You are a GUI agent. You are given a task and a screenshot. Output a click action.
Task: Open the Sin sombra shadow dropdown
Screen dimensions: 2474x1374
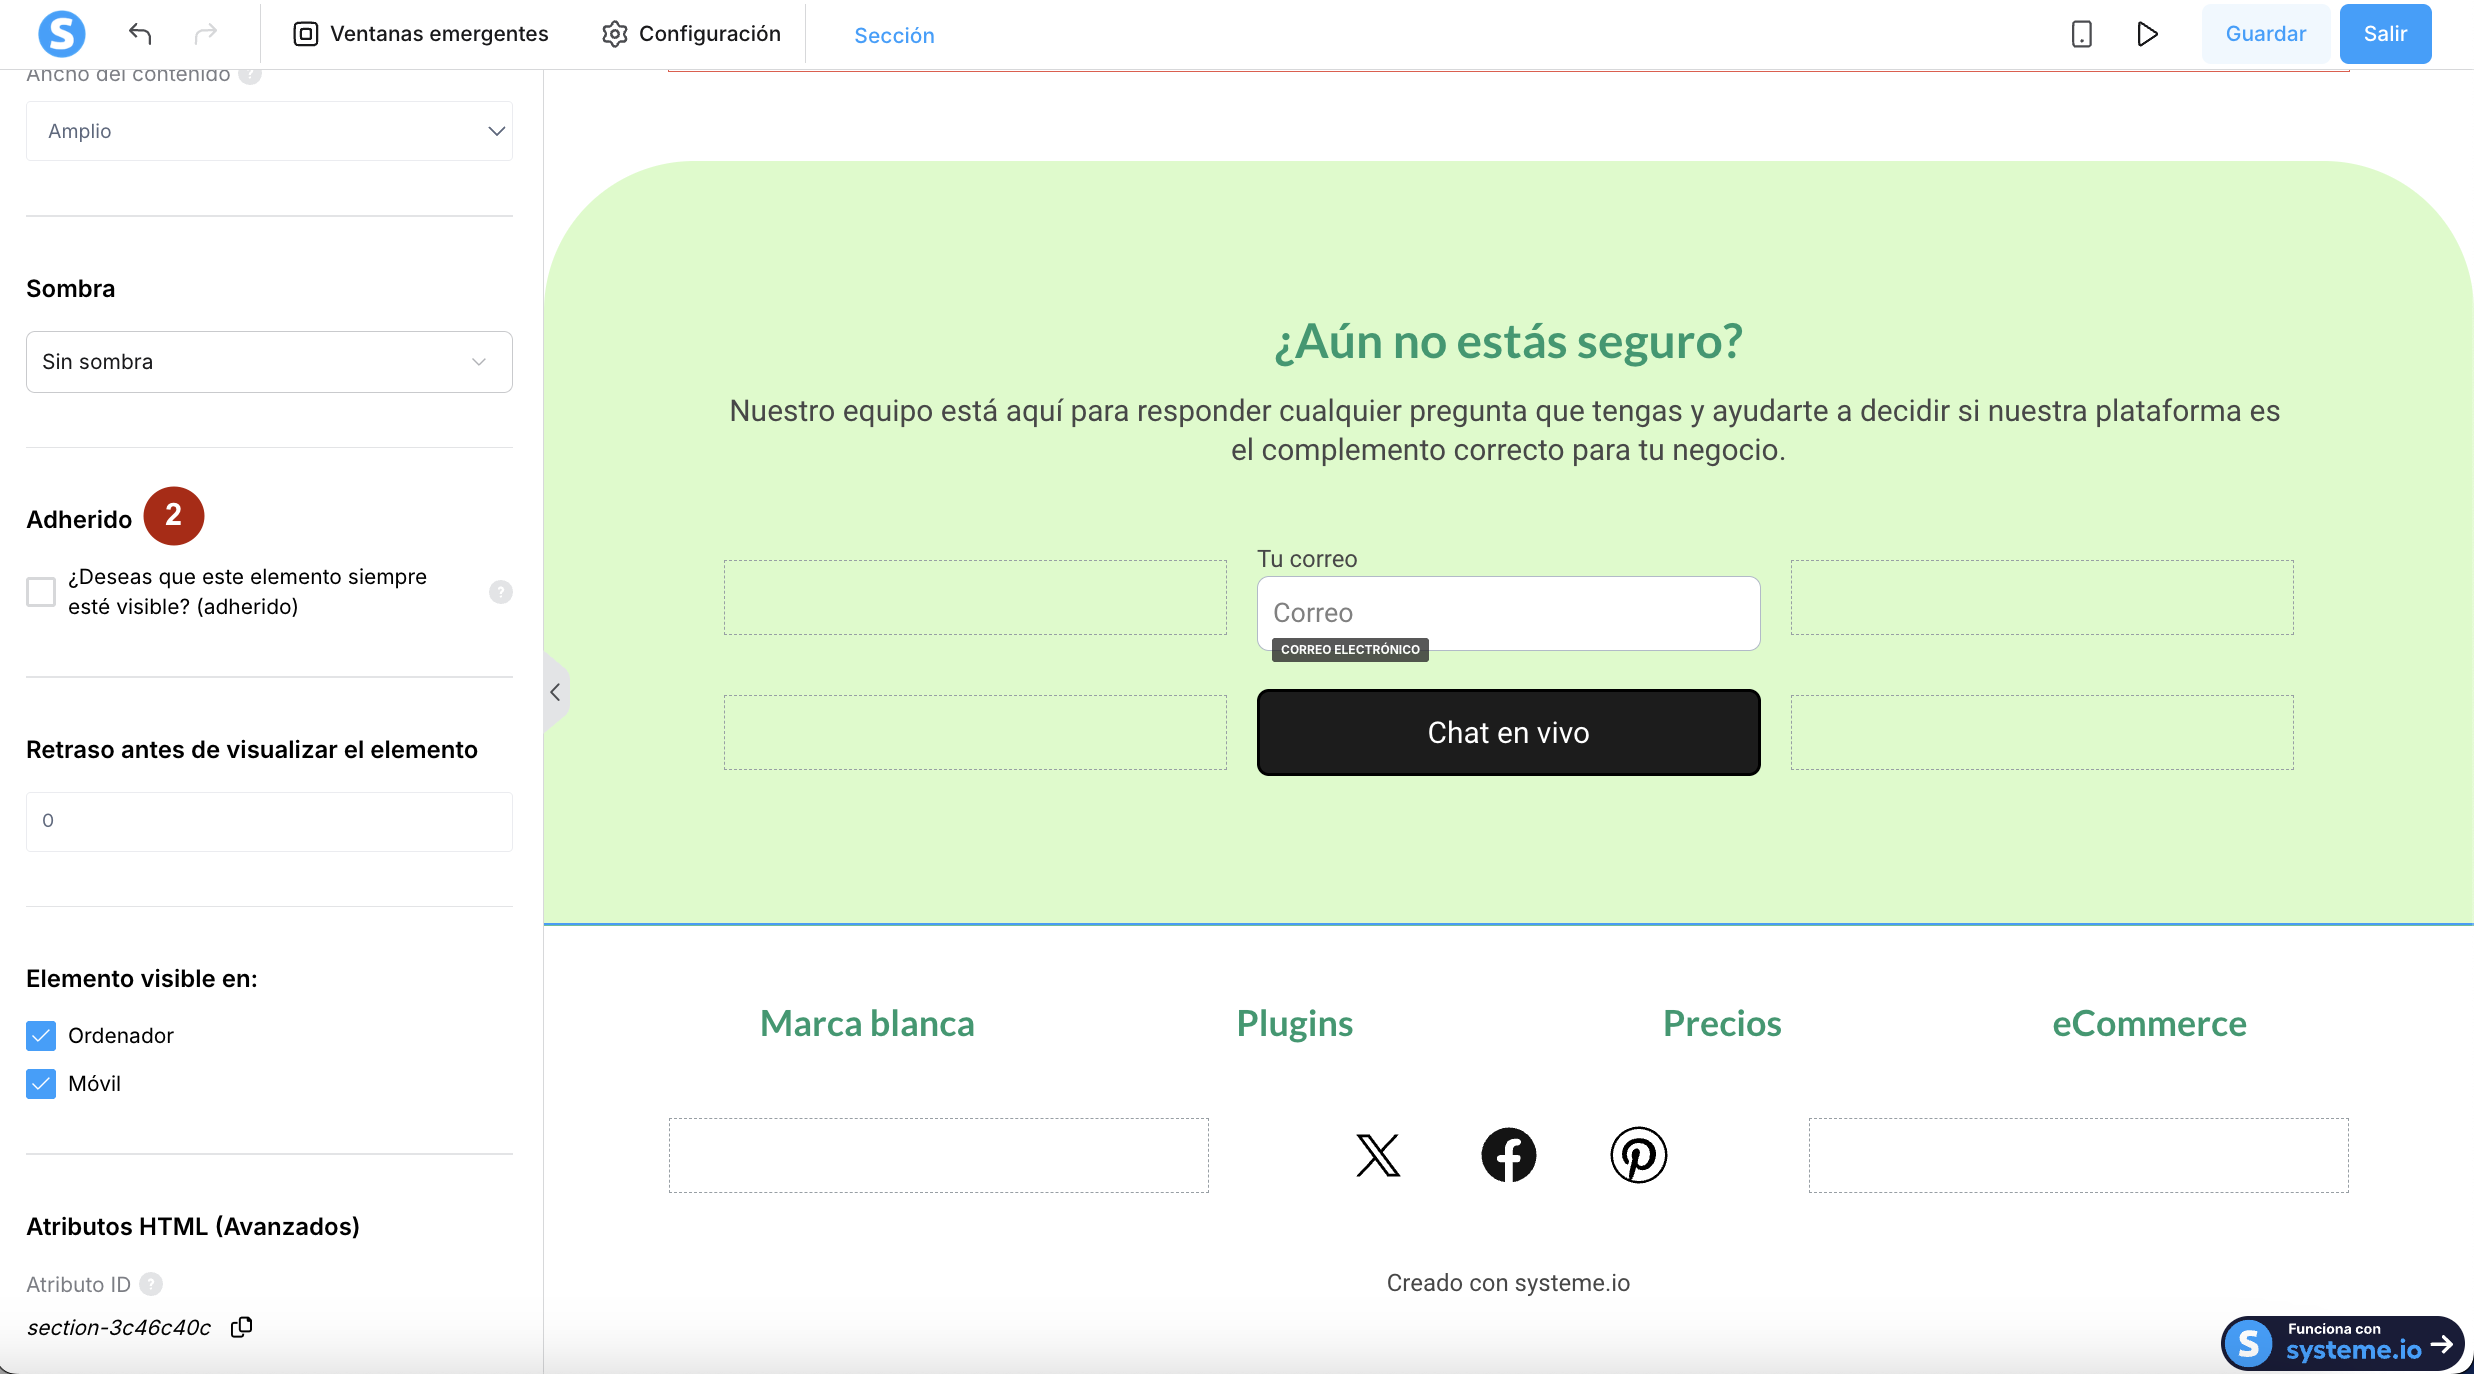click(269, 362)
